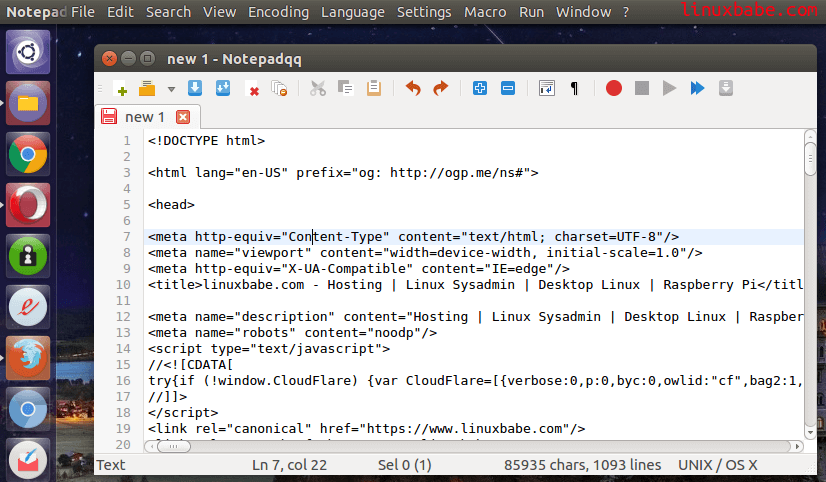Viewport: 826px width, 482px height.
Task: Click the Cut scissors icon
Action: coord(318,89)
